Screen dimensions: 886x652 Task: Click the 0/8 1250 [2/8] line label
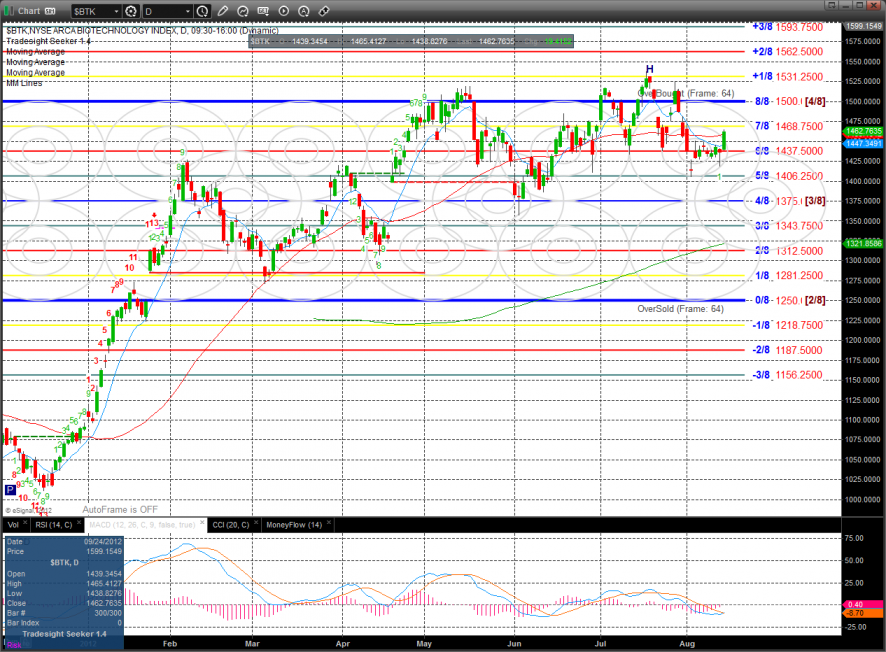pyautogui.click(x=790, y=300)
